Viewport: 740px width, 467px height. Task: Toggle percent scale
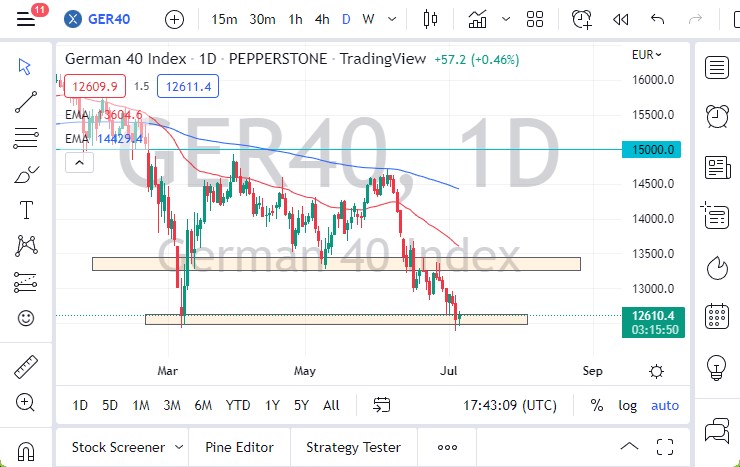pyautogui.click(x=597, y=405)
